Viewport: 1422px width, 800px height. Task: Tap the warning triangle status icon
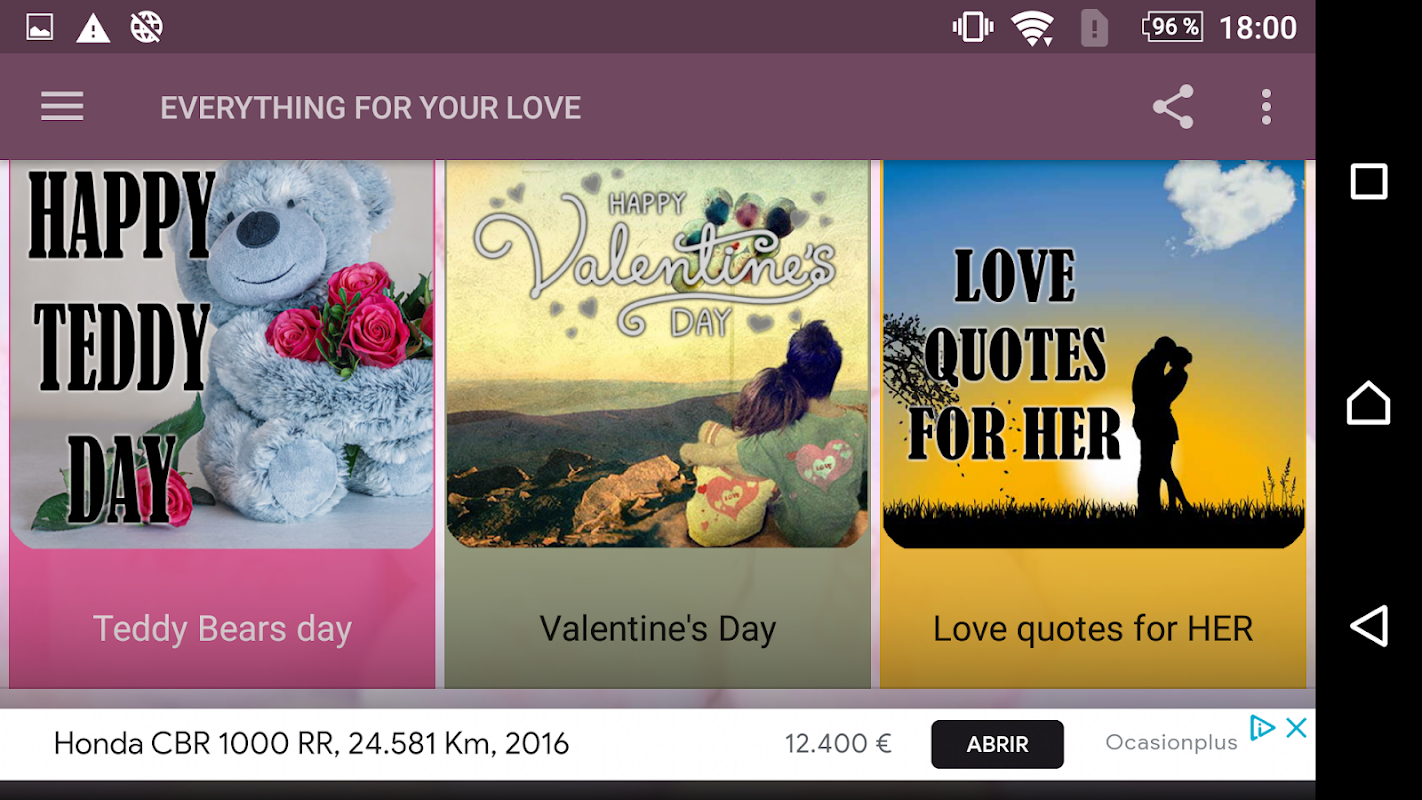click(x=93, y=28)
